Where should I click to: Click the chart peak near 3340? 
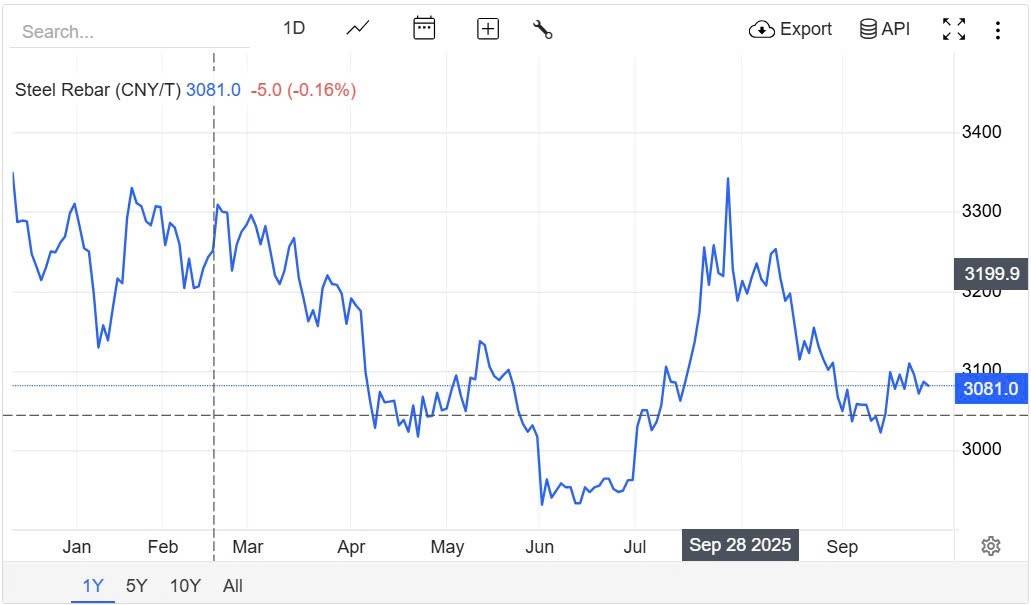(x=727, y=179)
